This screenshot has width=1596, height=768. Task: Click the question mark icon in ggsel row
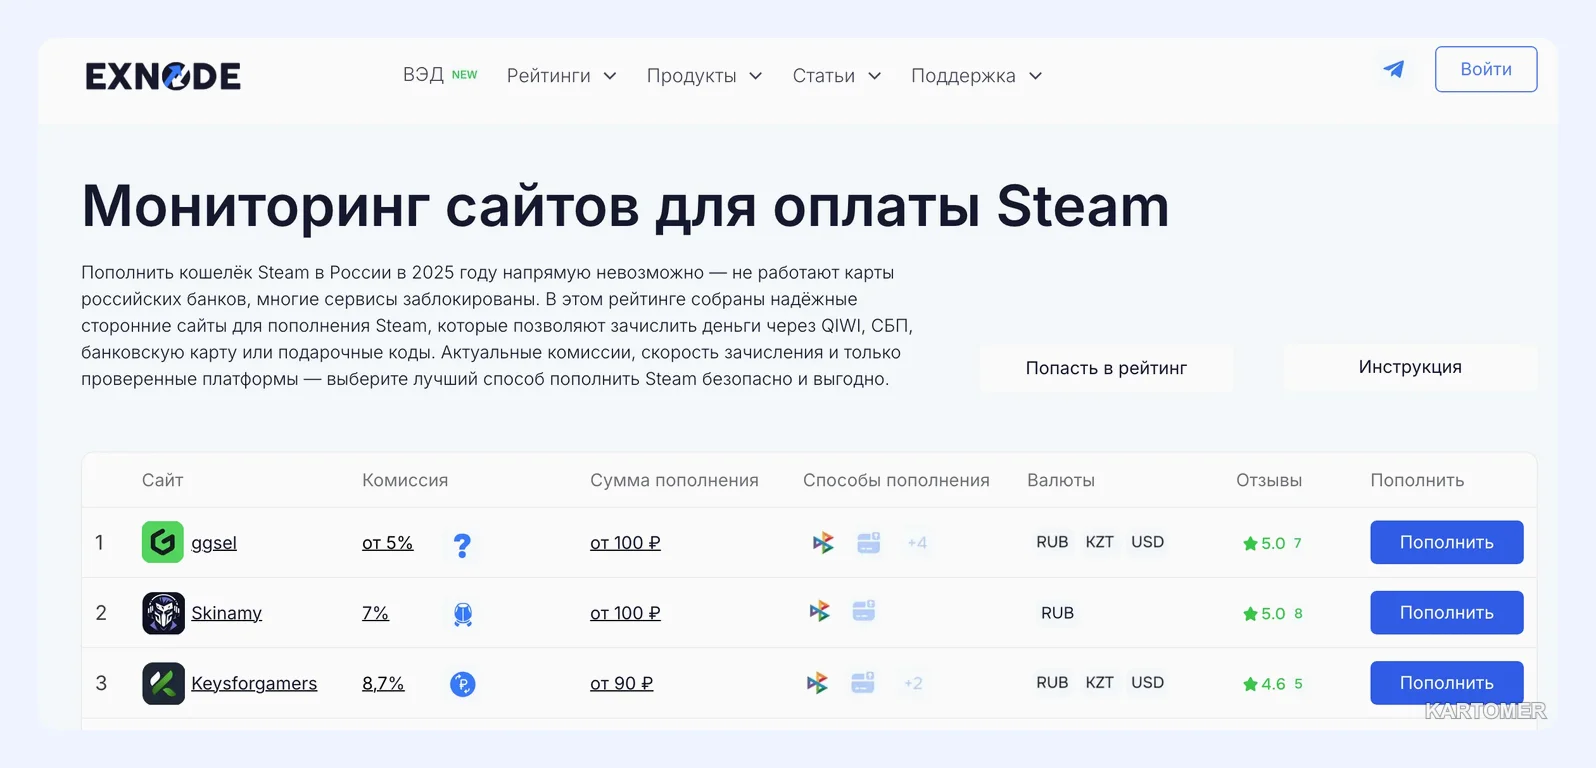pos(462,545)
